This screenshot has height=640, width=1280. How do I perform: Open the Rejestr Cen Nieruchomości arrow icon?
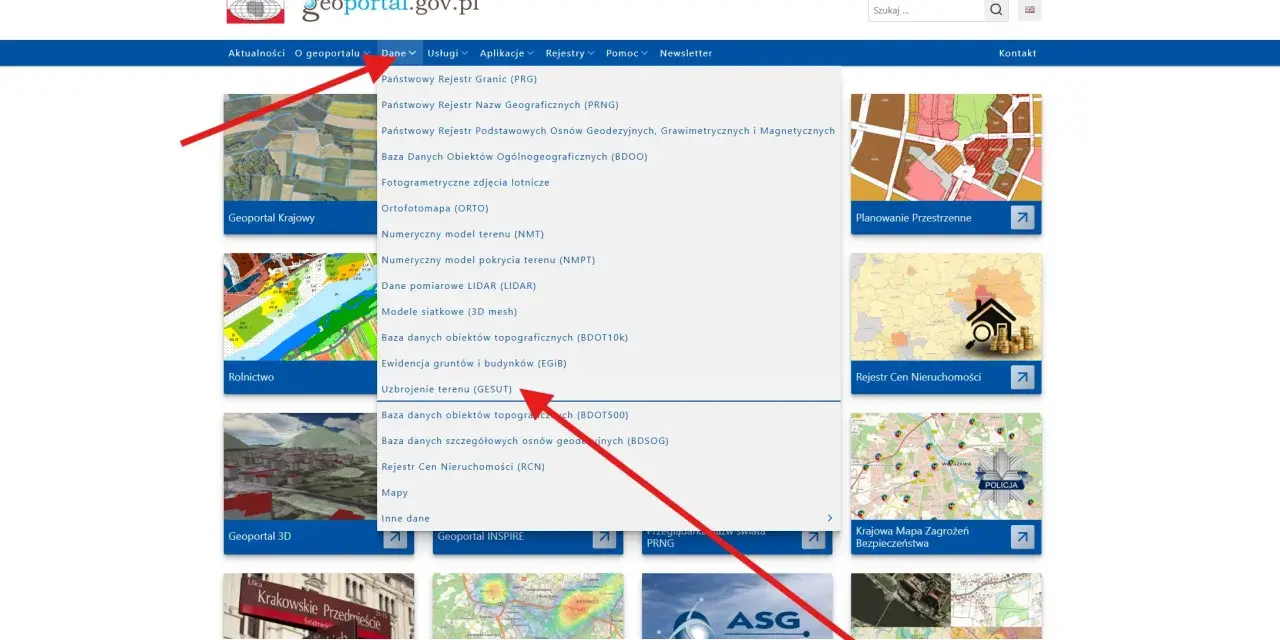pos(1022,377)
